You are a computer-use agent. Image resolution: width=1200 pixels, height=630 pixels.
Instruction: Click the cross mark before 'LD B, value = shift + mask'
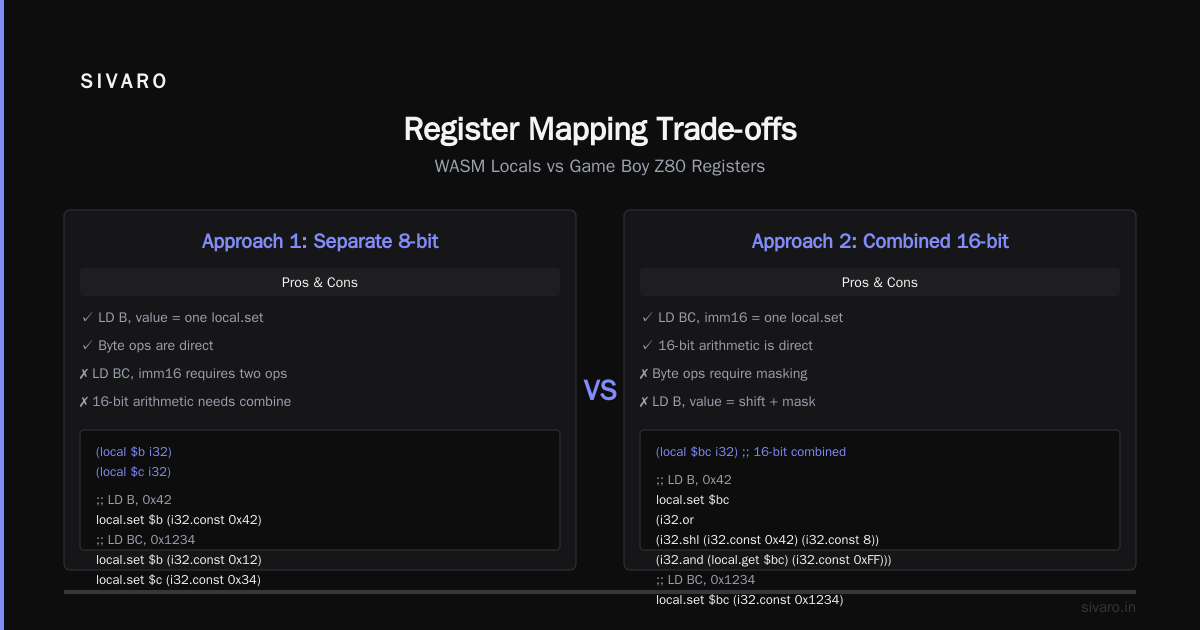(644, 401)
